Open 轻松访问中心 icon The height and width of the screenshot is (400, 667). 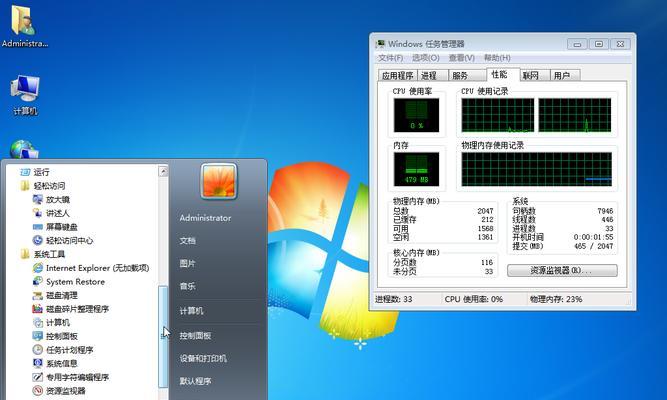[x=38, y=240]
